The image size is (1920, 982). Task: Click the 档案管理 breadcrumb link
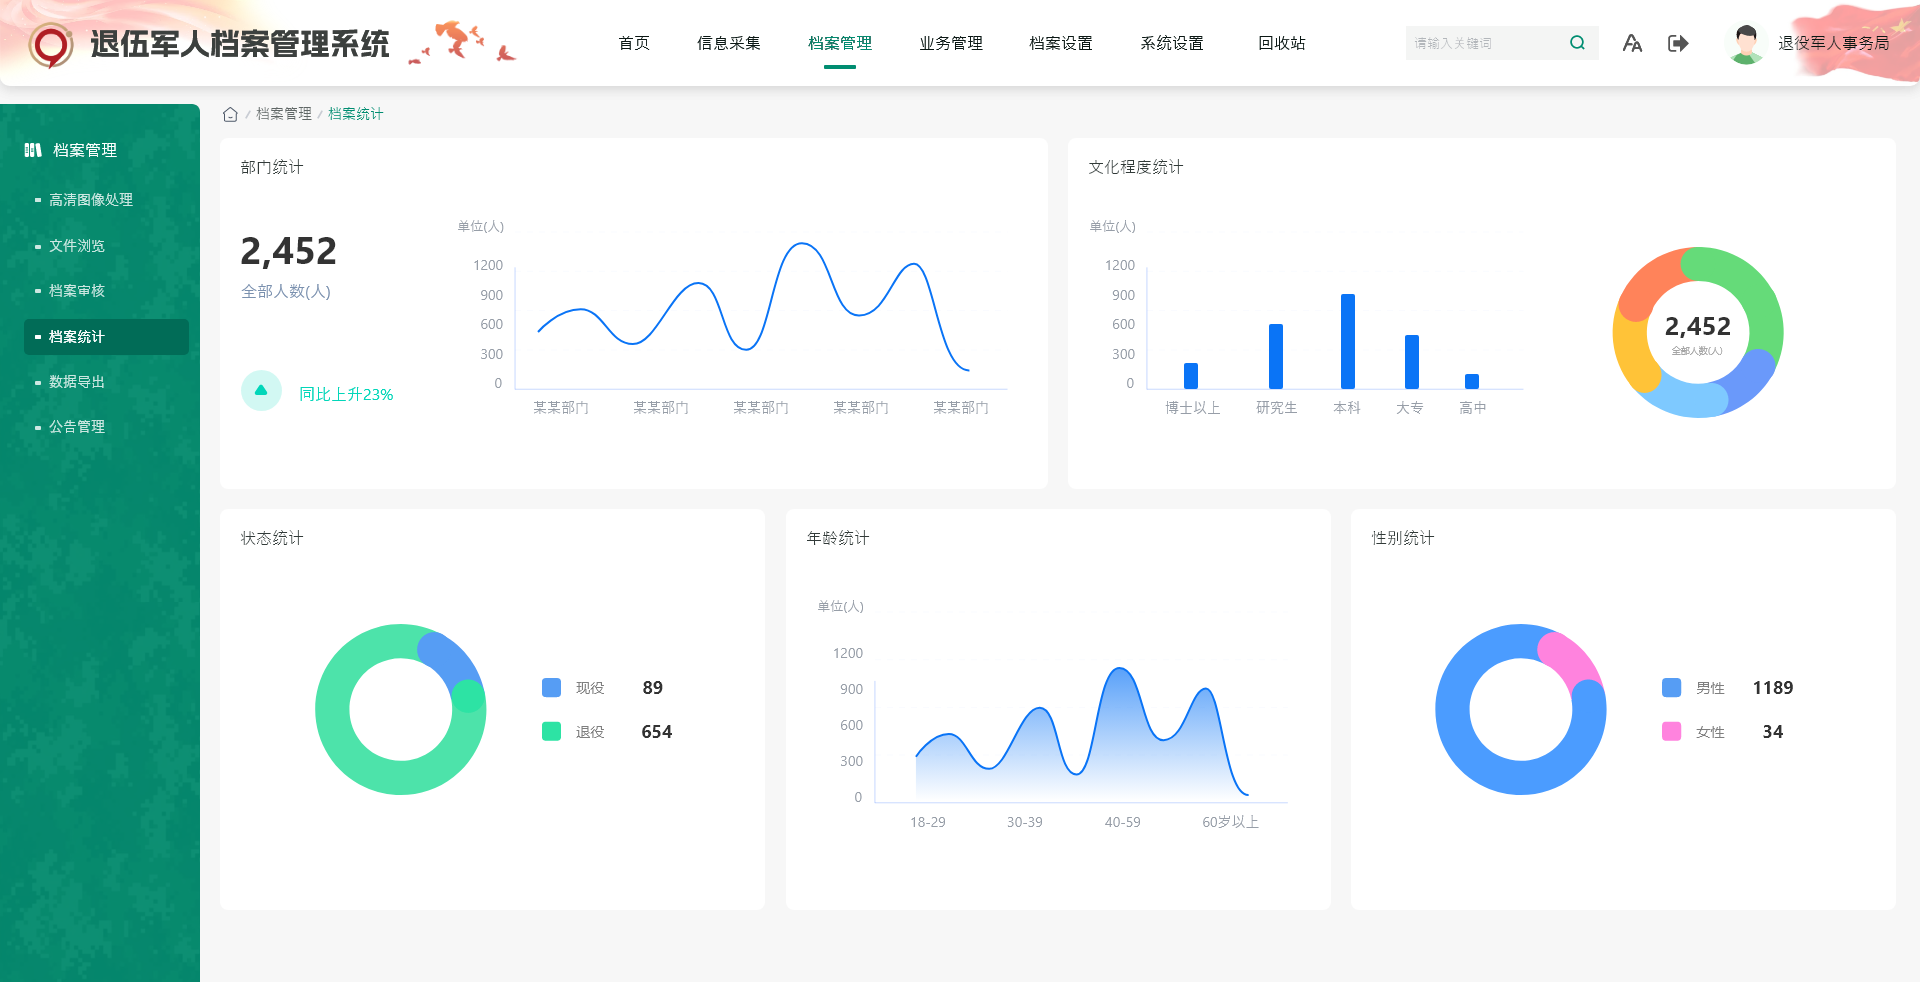click(x=284, y=114)
